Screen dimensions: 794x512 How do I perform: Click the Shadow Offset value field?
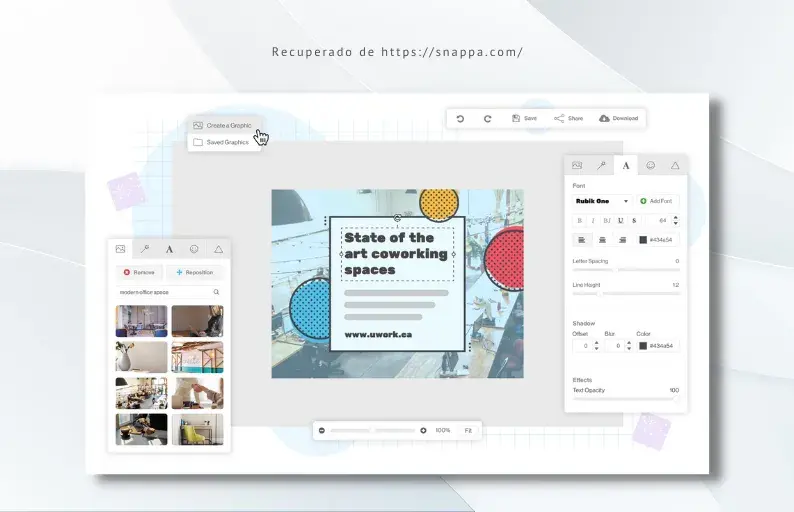click(583, 346)
